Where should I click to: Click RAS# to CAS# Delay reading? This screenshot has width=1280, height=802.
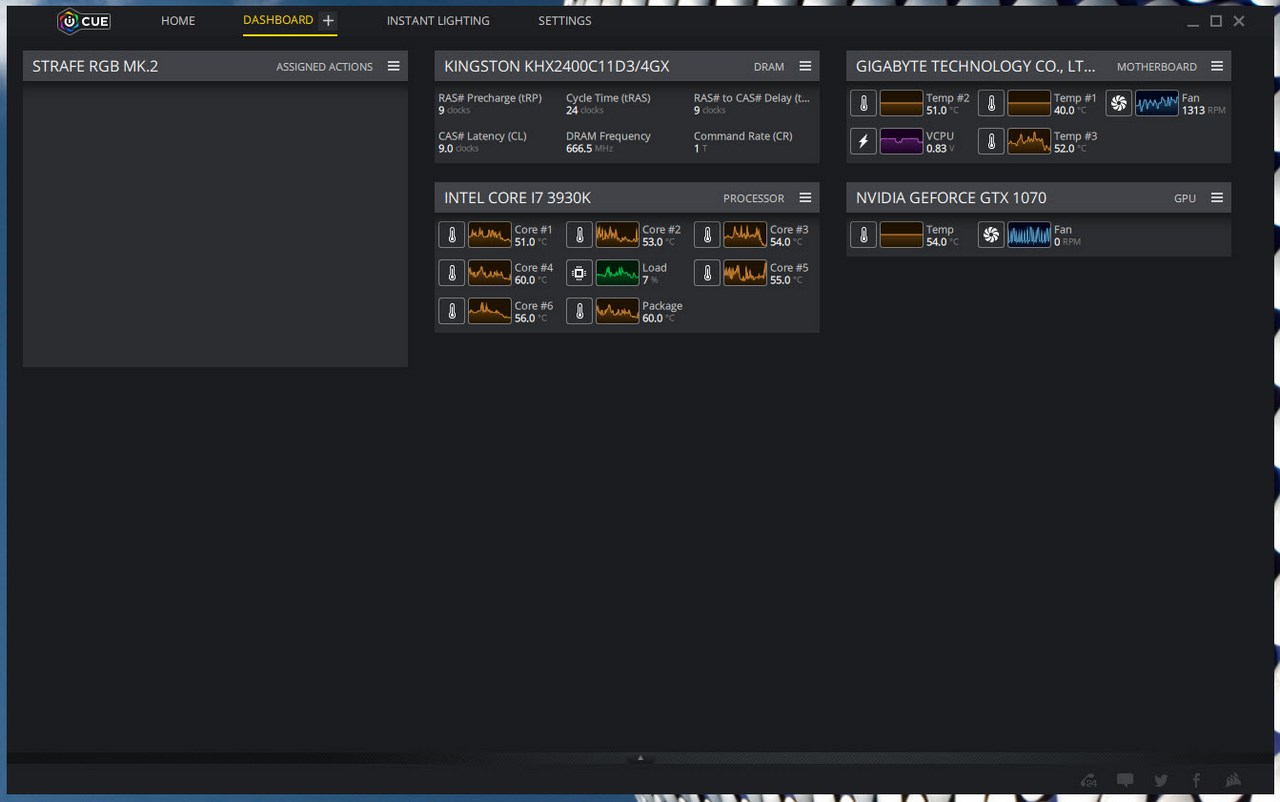[x=752, y=104]
